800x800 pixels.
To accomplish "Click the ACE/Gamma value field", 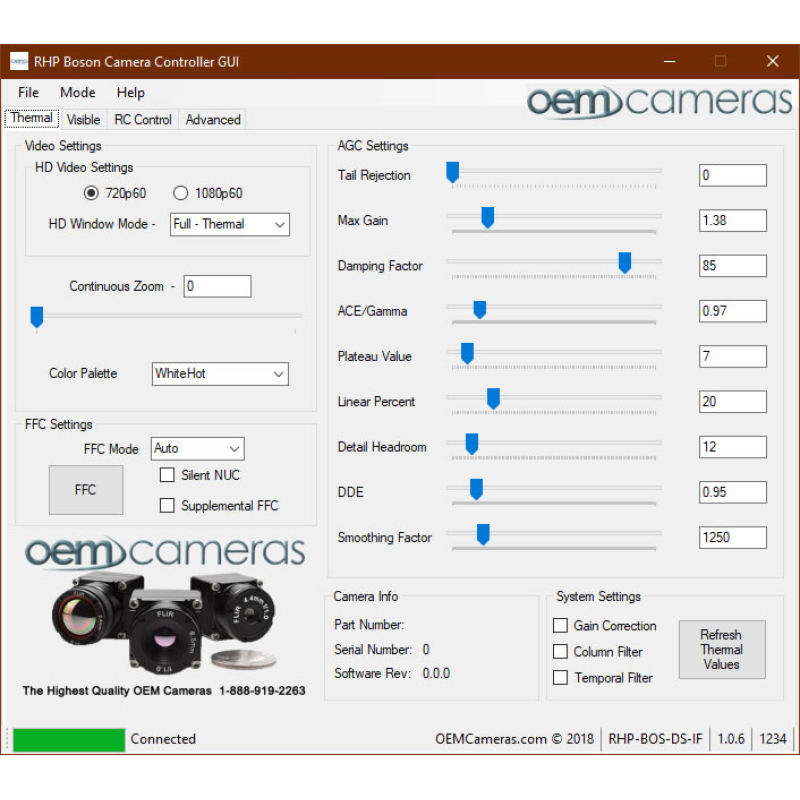I will click(733, 311).
